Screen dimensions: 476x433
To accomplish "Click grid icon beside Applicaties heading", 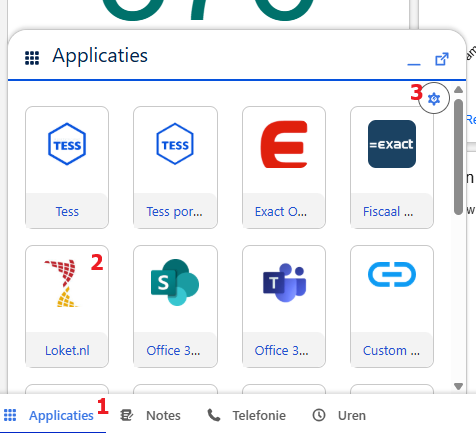I will click(x=32, y=58).
